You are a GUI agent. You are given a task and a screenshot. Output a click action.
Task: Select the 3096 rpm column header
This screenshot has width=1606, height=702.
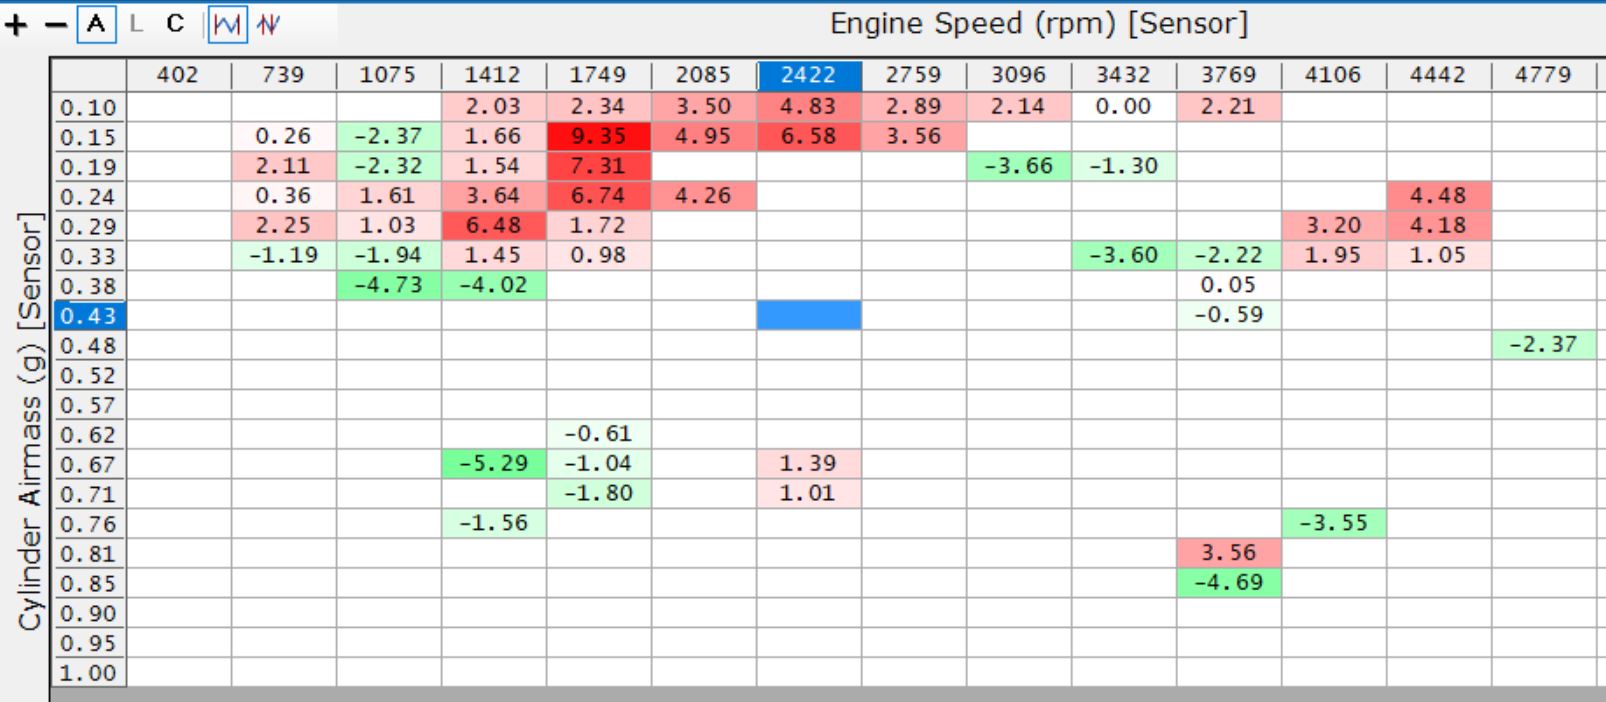click(x=1019, y=76)
